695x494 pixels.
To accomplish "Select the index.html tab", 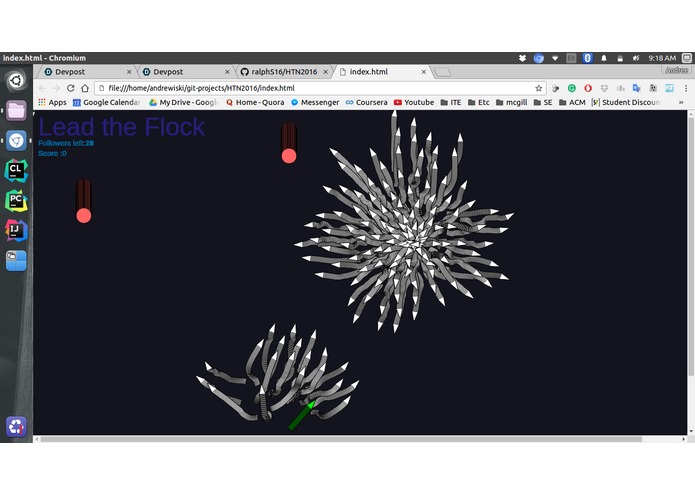I will click(x=383, y=72).
